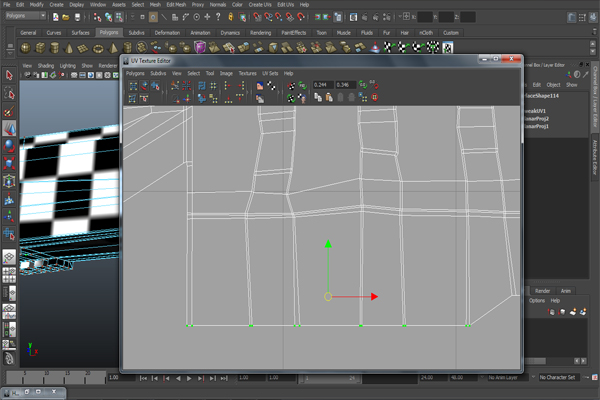Click the UV lattice tool icon in UV editor
The height and width of the screenshot is (400, 600).
133,86
